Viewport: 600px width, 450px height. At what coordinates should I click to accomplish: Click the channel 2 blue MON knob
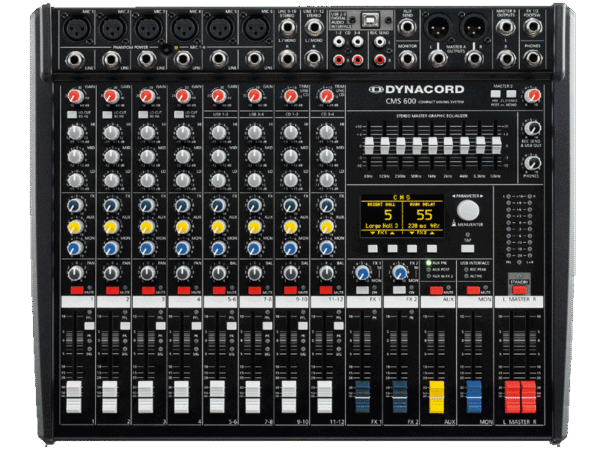pos(111,248)
